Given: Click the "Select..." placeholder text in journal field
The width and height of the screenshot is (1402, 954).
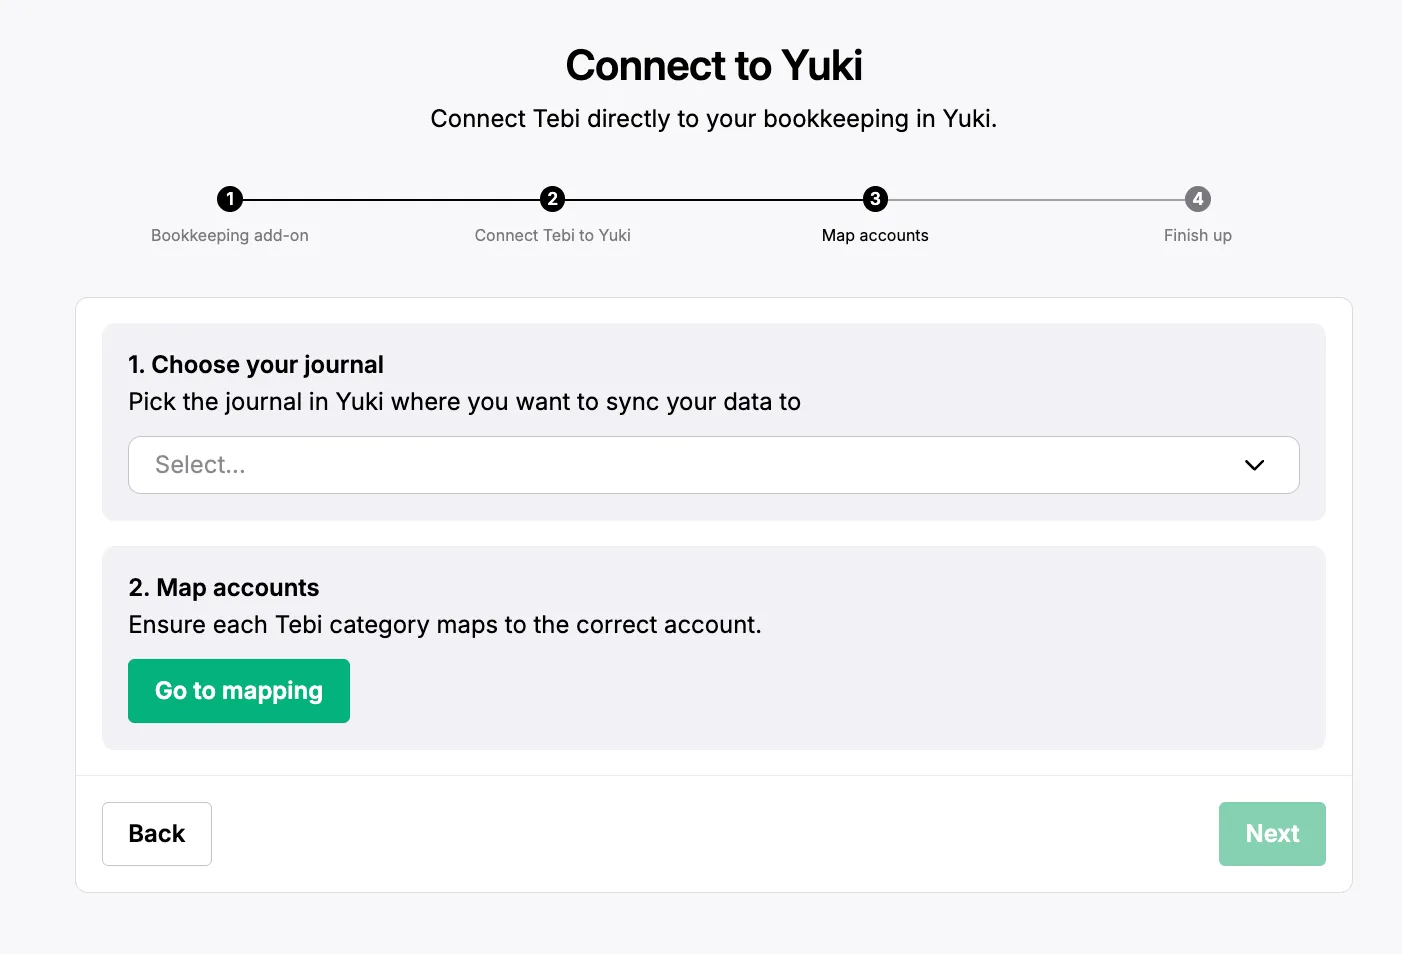Looking at the screenshot, I should (200, 465).
